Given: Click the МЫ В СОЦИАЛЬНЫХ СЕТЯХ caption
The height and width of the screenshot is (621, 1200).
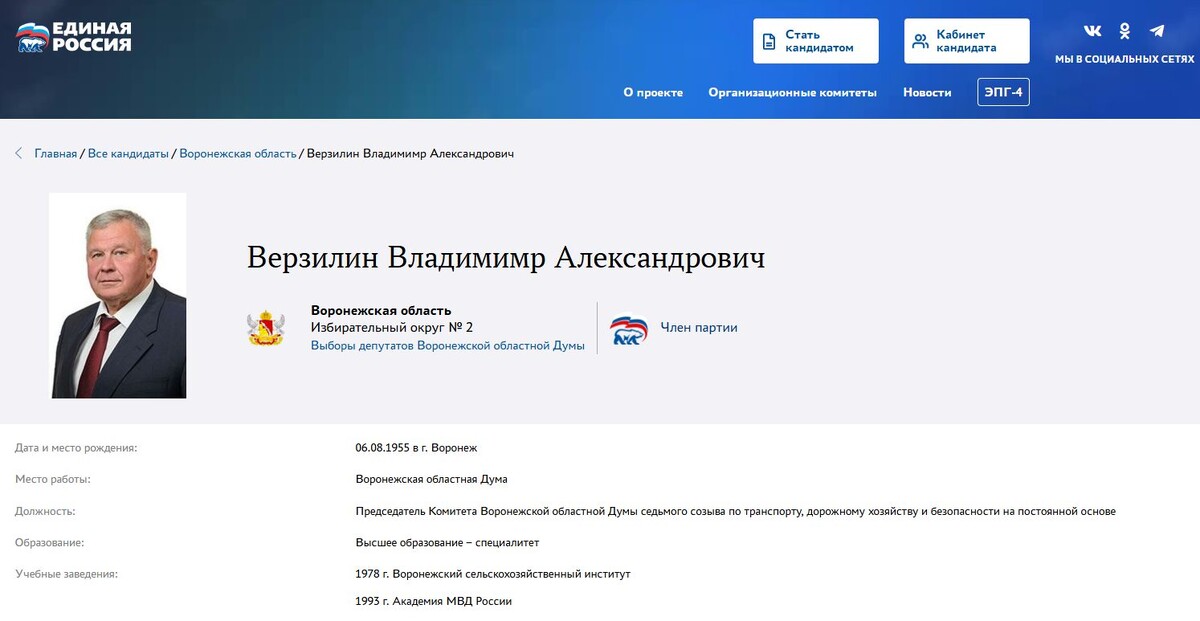Looking at the screenshot, I should [1125, 59].
